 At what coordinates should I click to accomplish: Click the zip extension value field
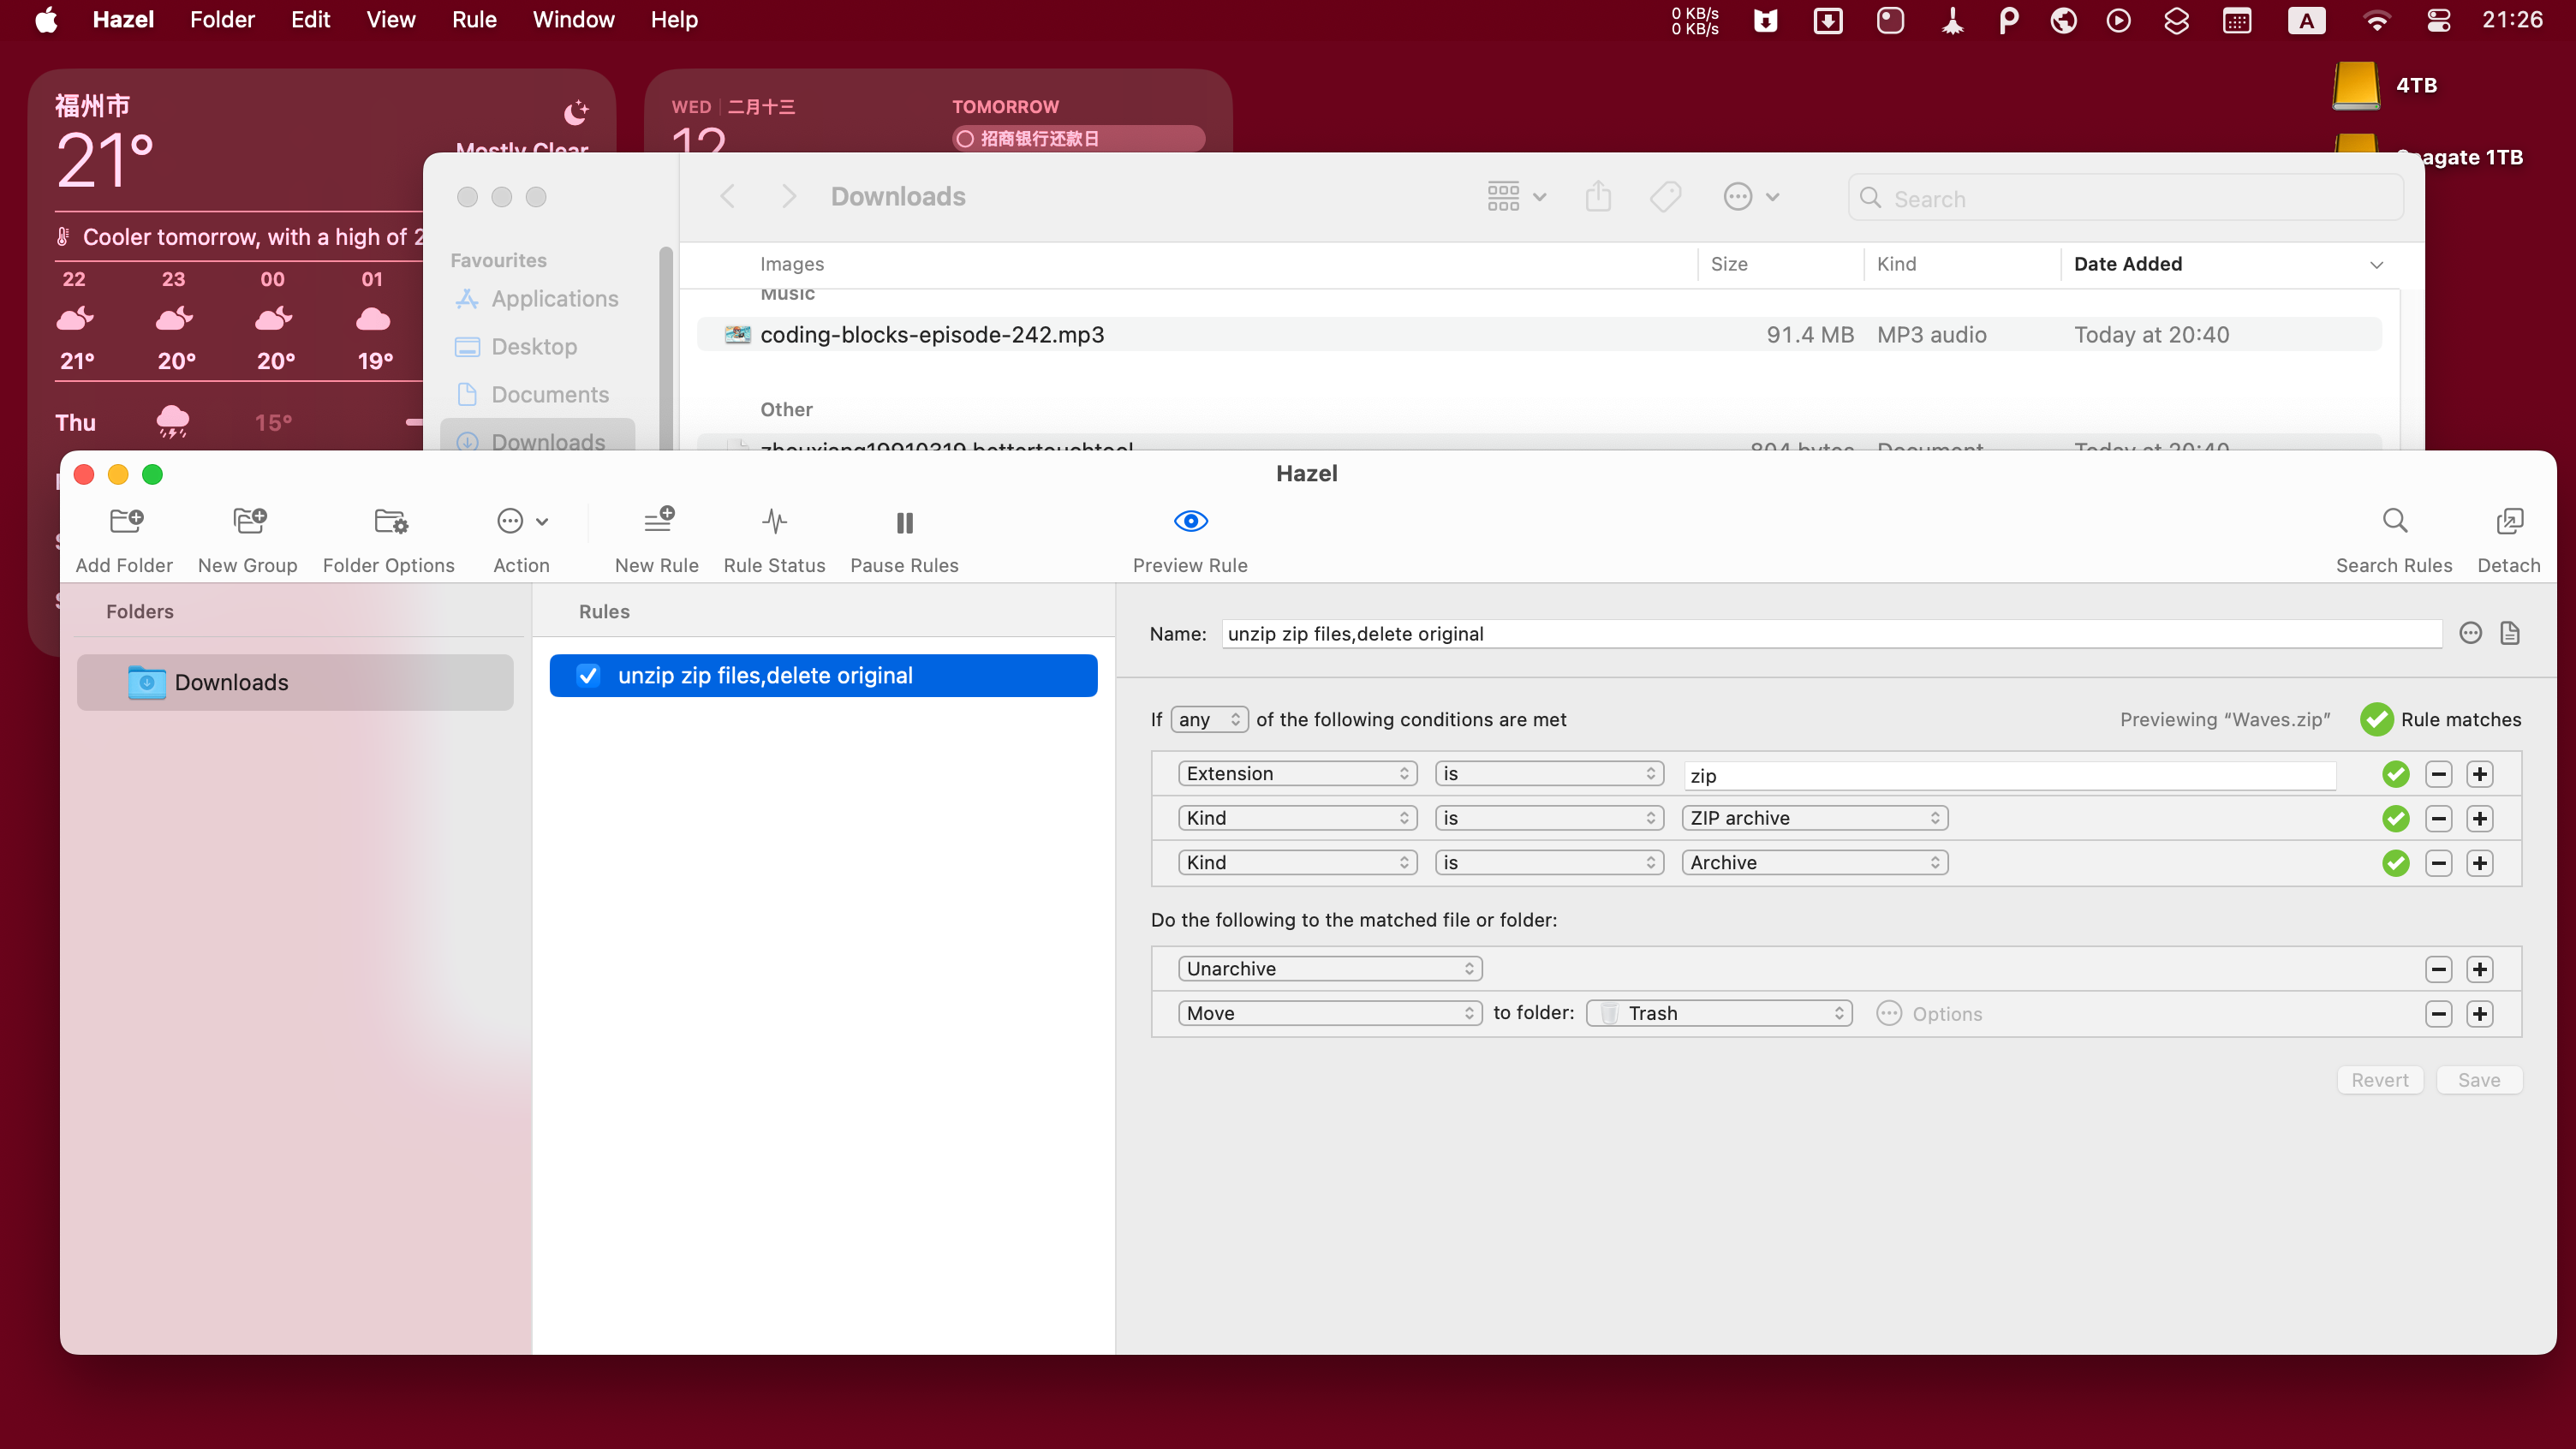pyautogui.click(x=2010, y=776)
